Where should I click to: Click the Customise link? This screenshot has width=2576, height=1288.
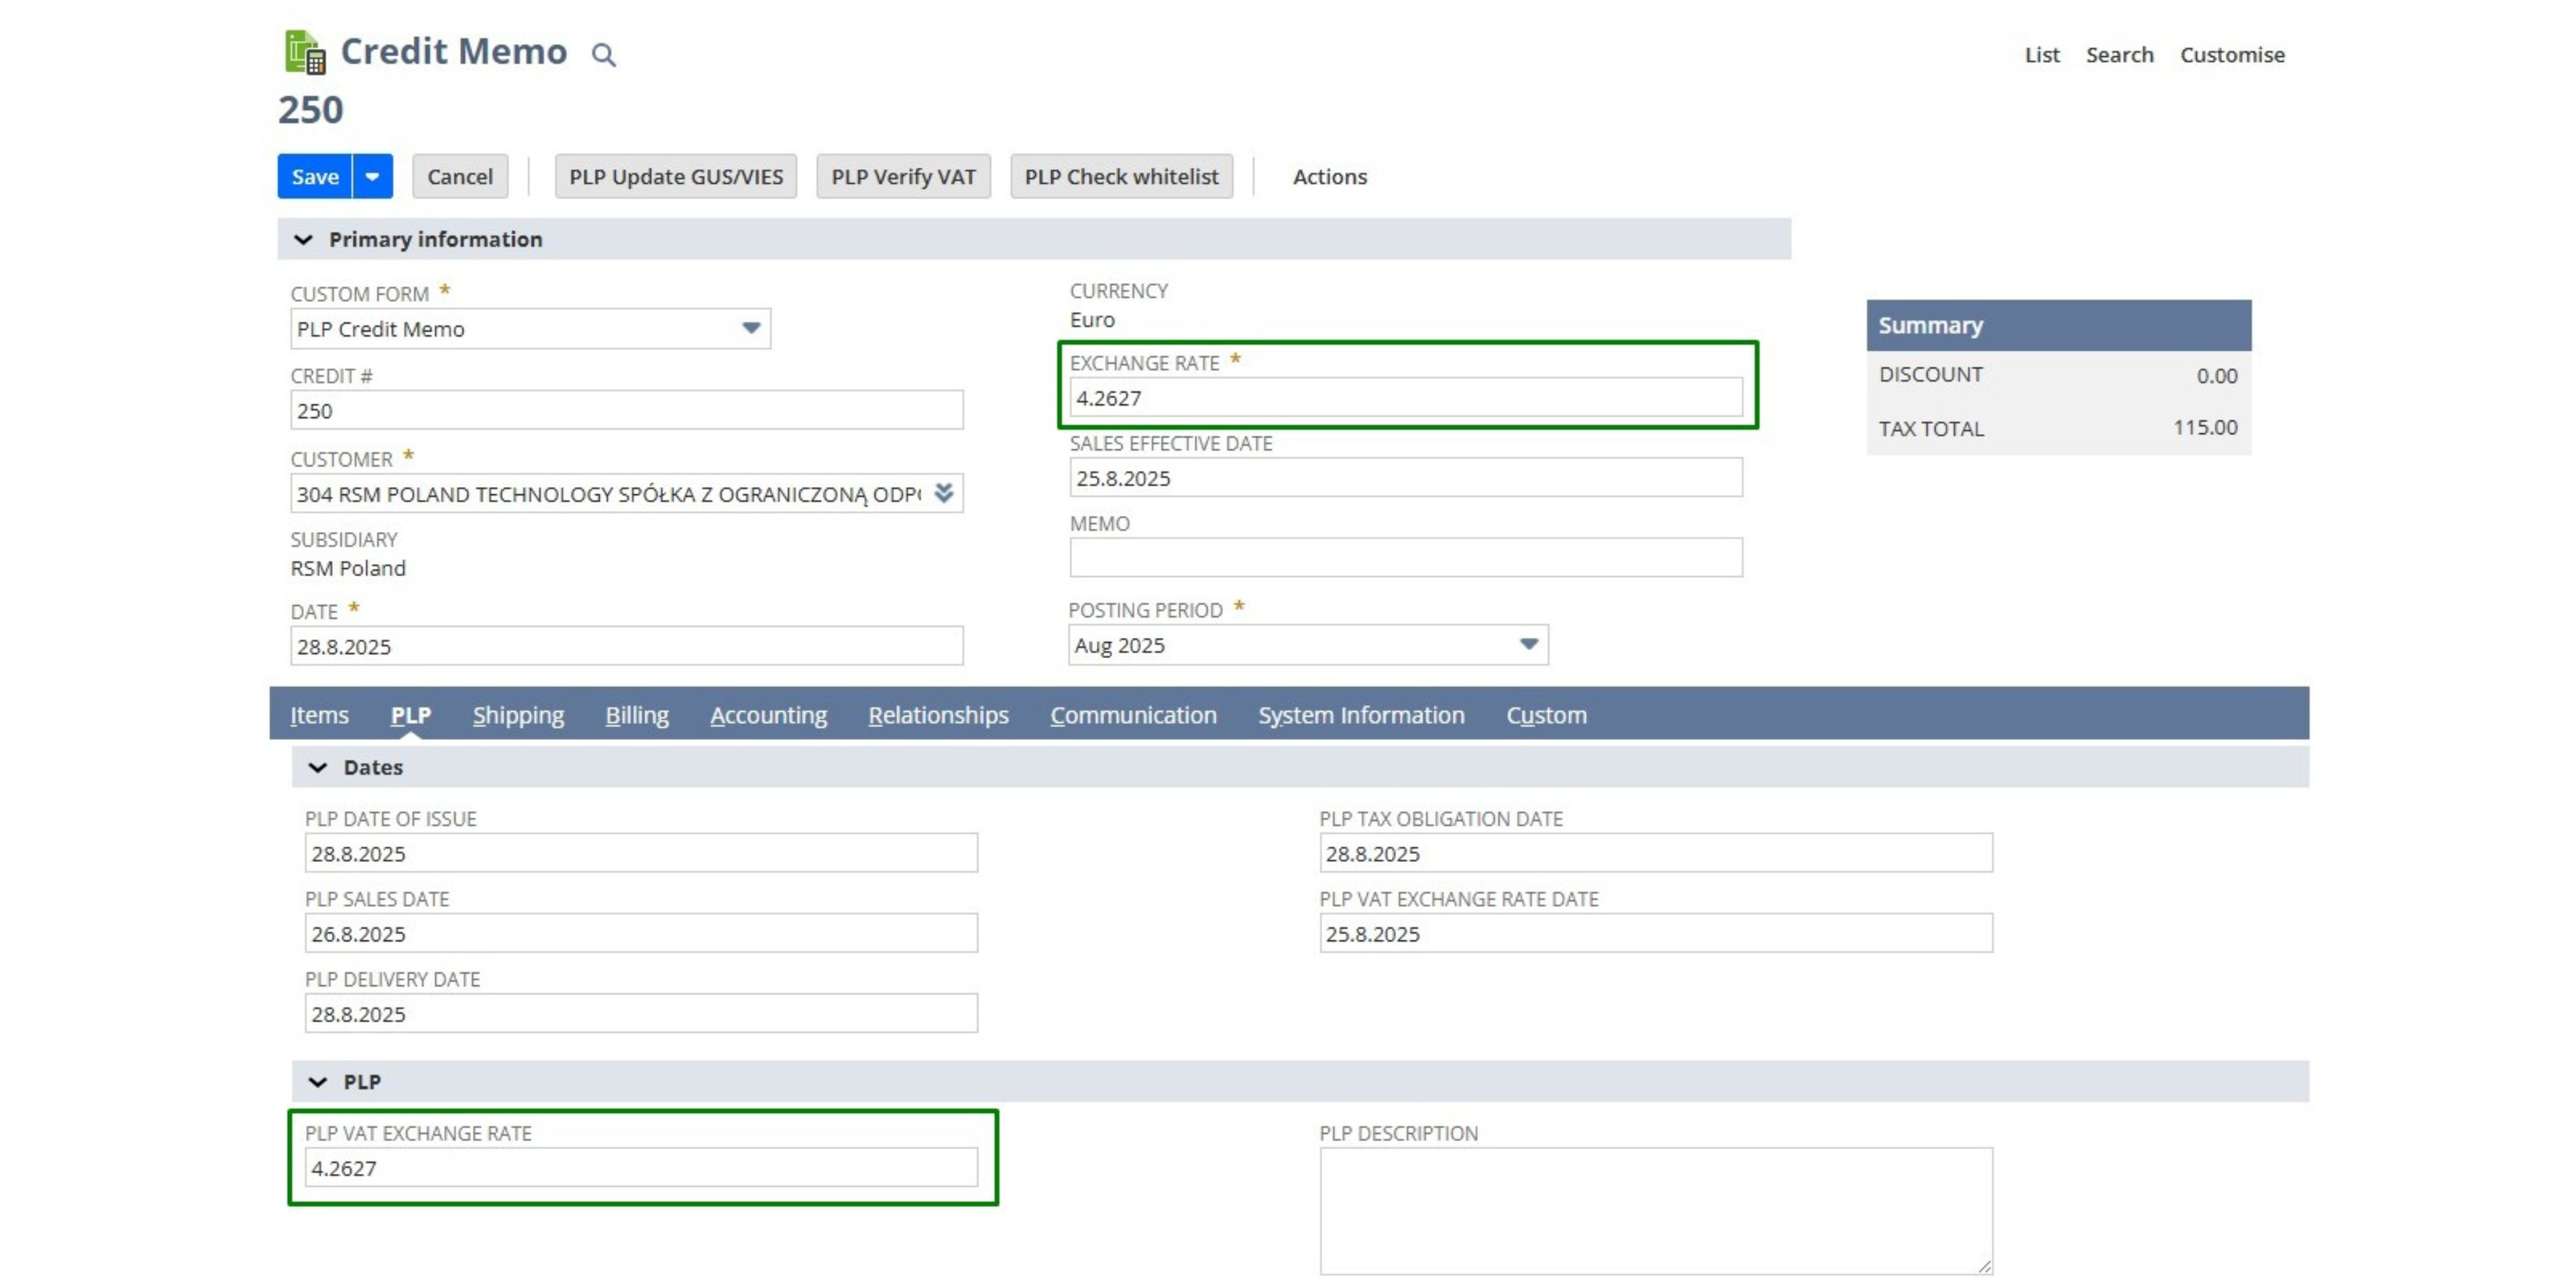(2231, 55)
